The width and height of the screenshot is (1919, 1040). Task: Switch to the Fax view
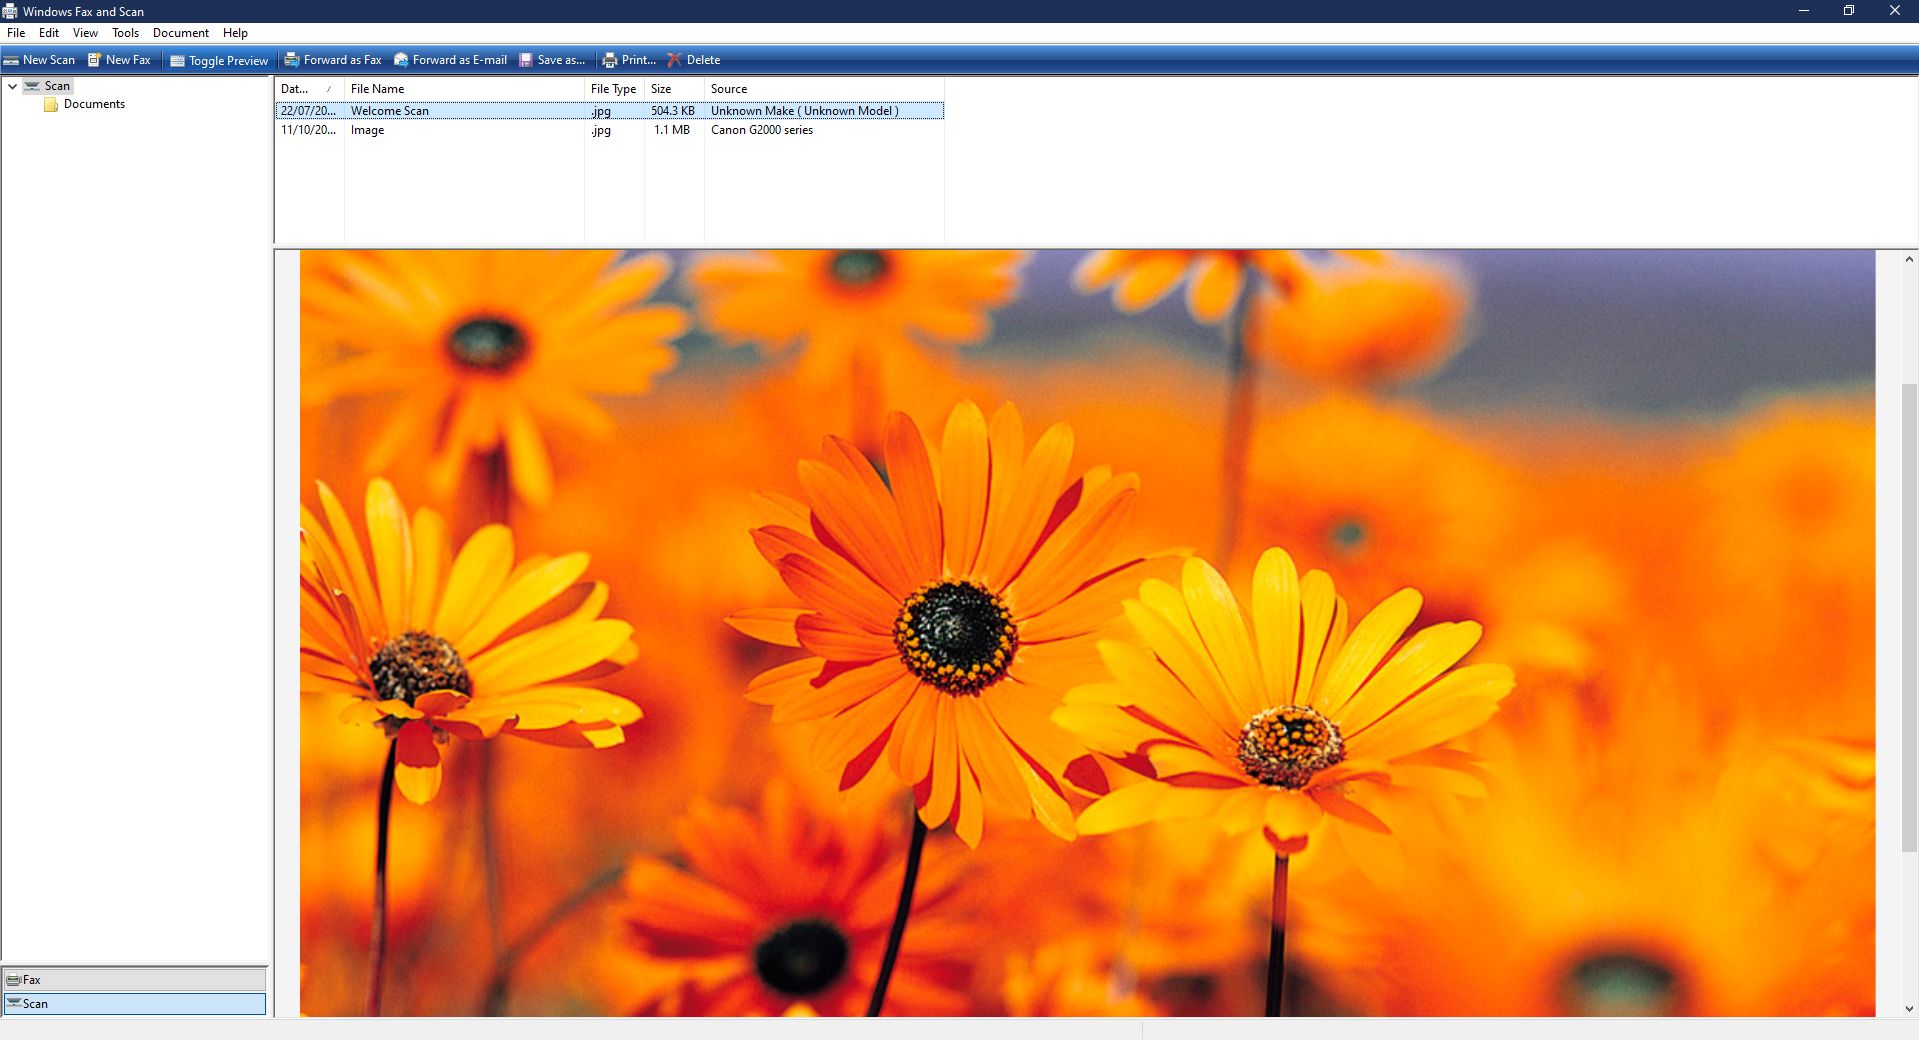135,980
